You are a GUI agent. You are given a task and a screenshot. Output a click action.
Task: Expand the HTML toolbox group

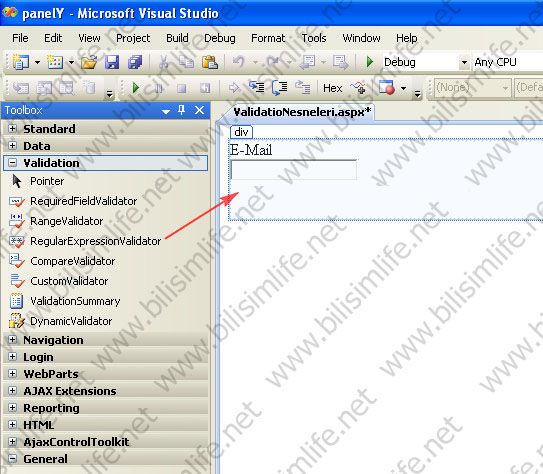[x=12, y=424]
